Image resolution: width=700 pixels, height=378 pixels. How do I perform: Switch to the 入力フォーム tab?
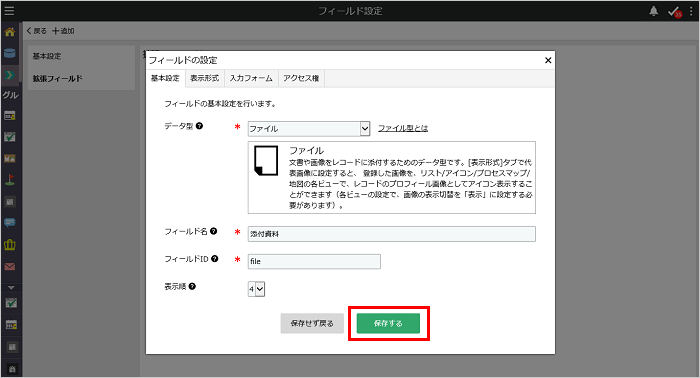point(251,78)
